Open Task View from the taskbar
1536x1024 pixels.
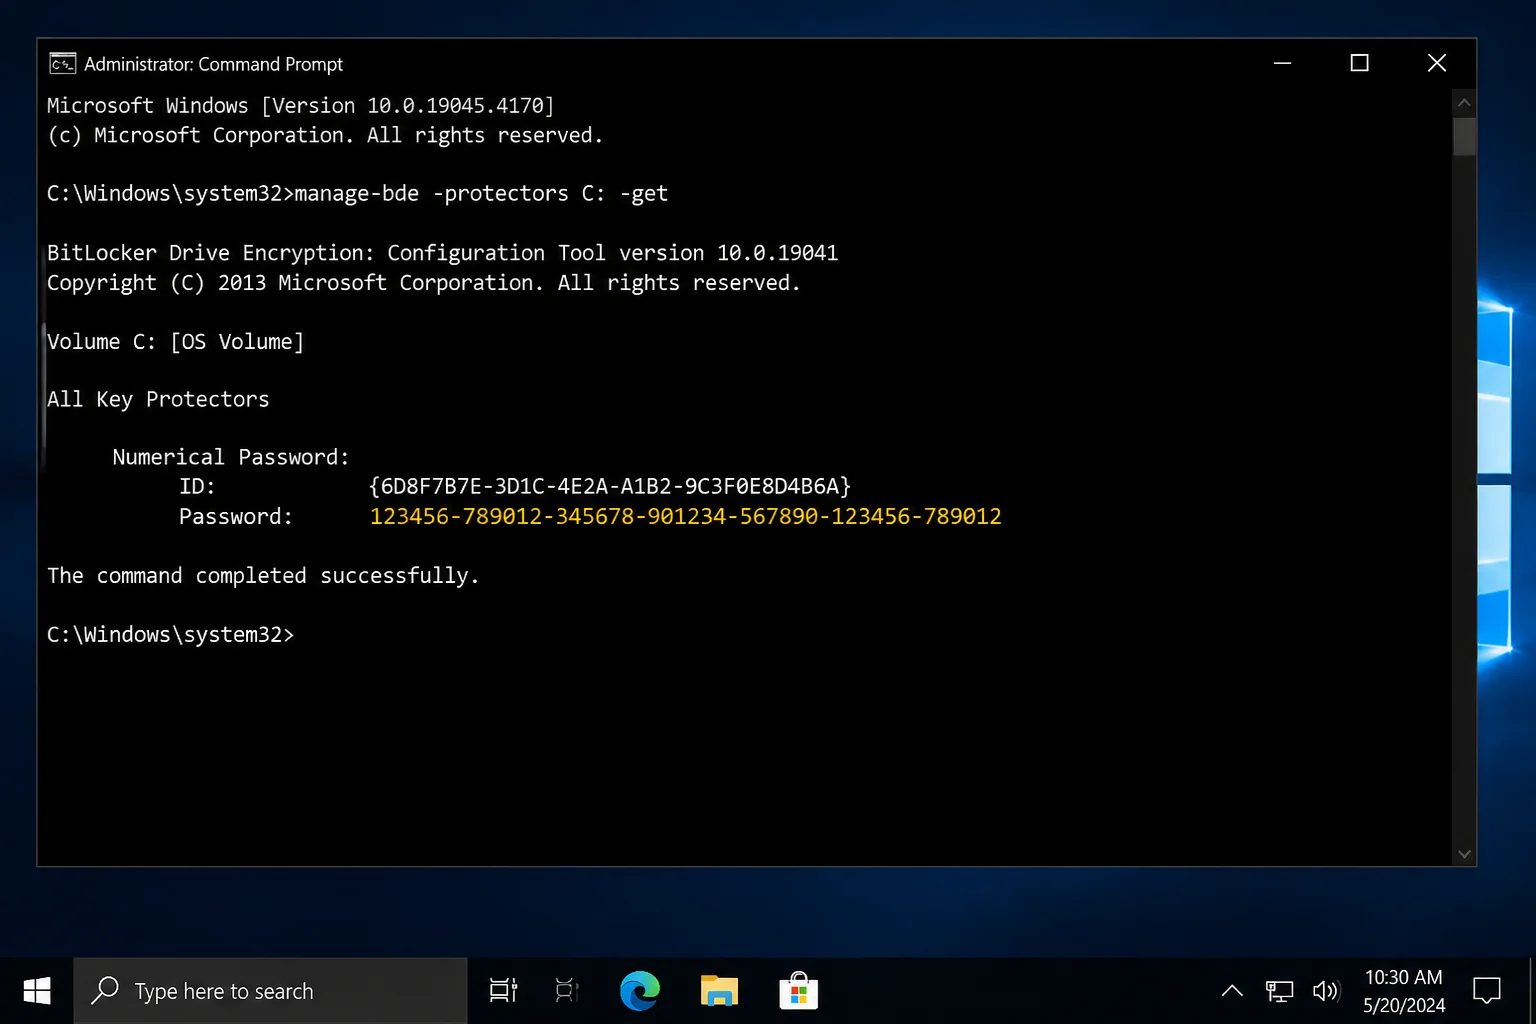point(503,991)
